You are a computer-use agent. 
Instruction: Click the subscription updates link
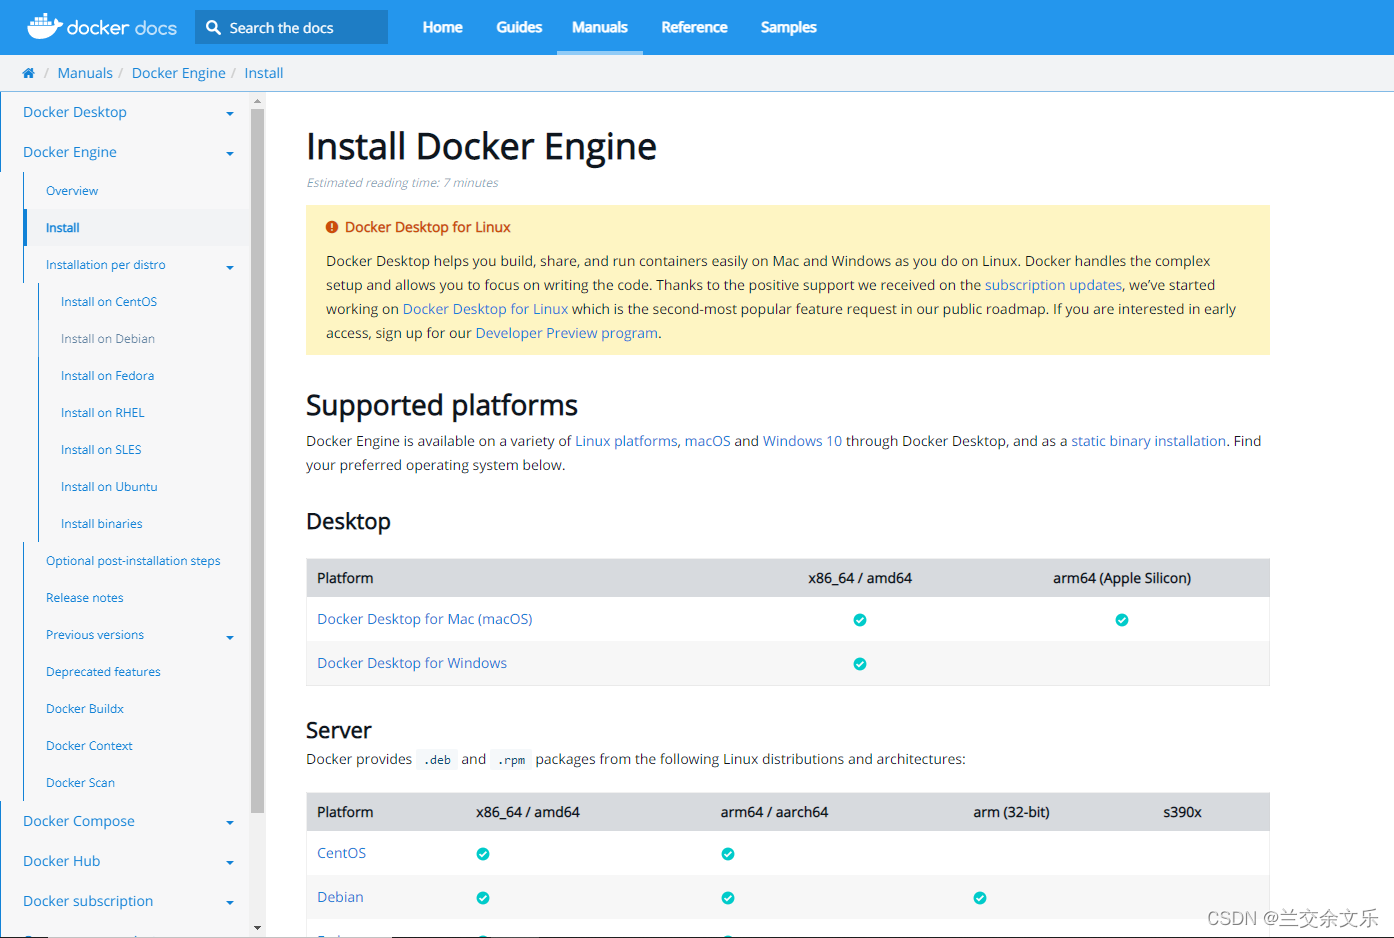pyautogui.click(x=1053, y=285)
